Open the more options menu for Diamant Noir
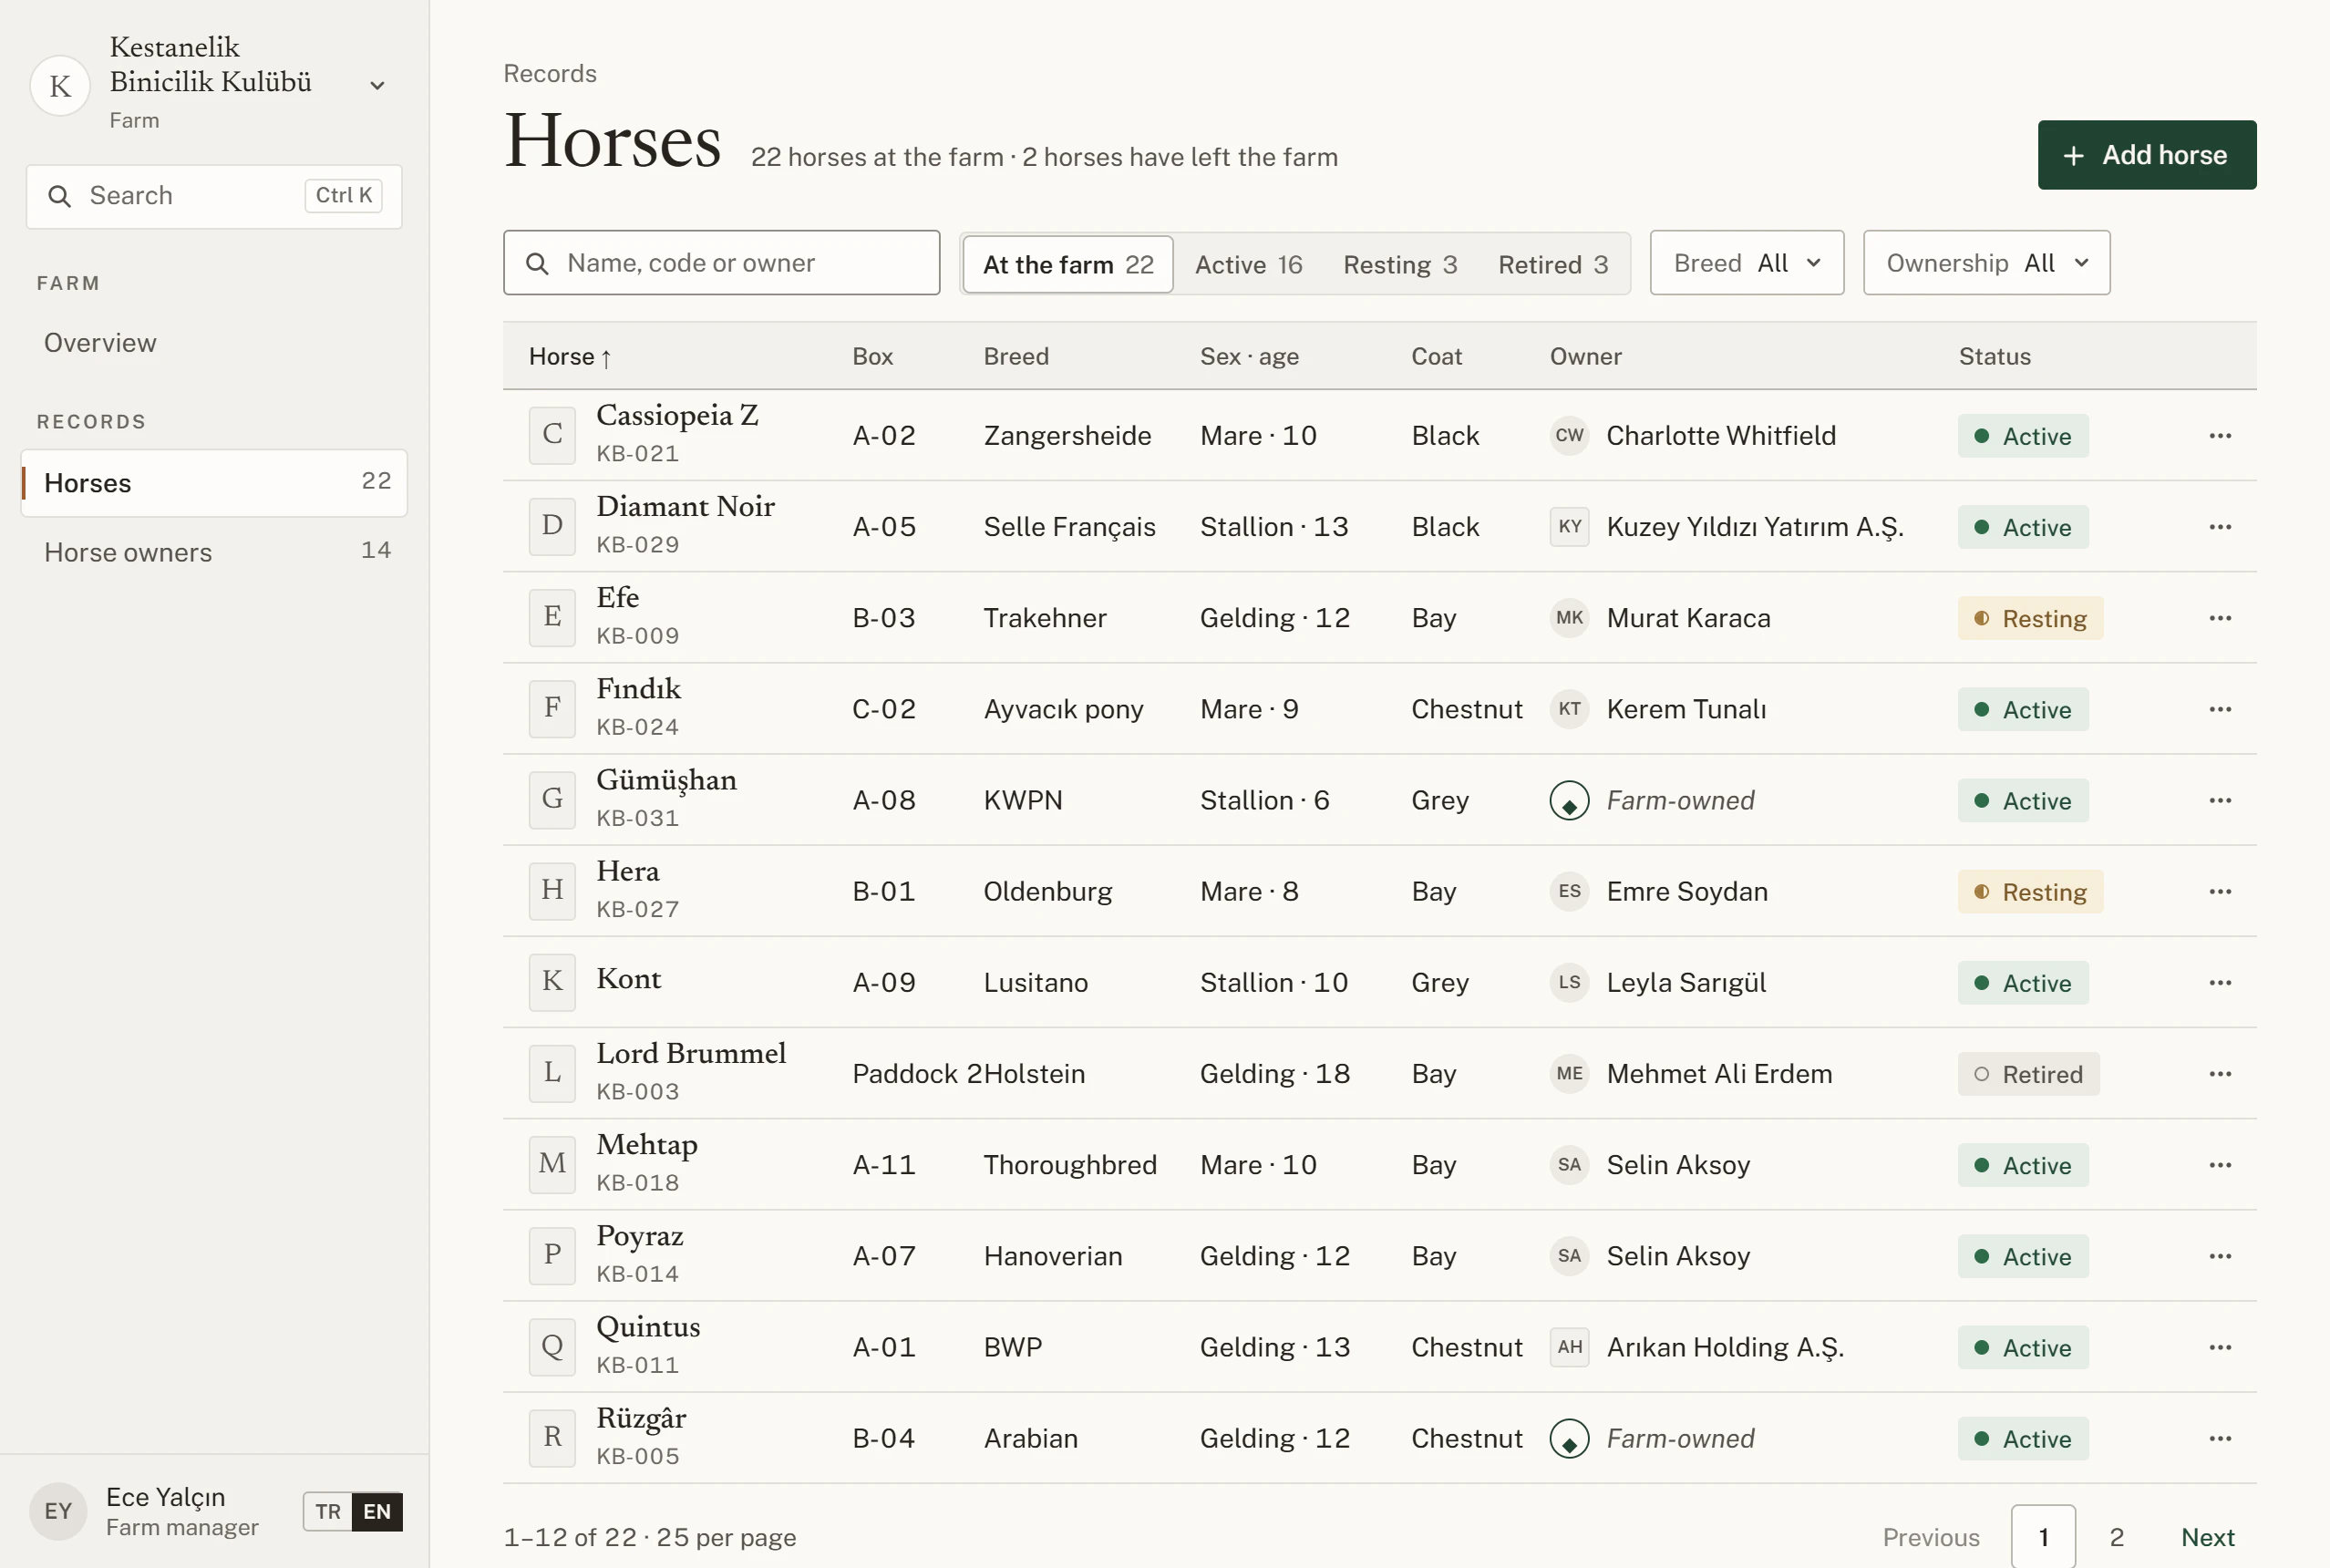 pos(2220,527)
